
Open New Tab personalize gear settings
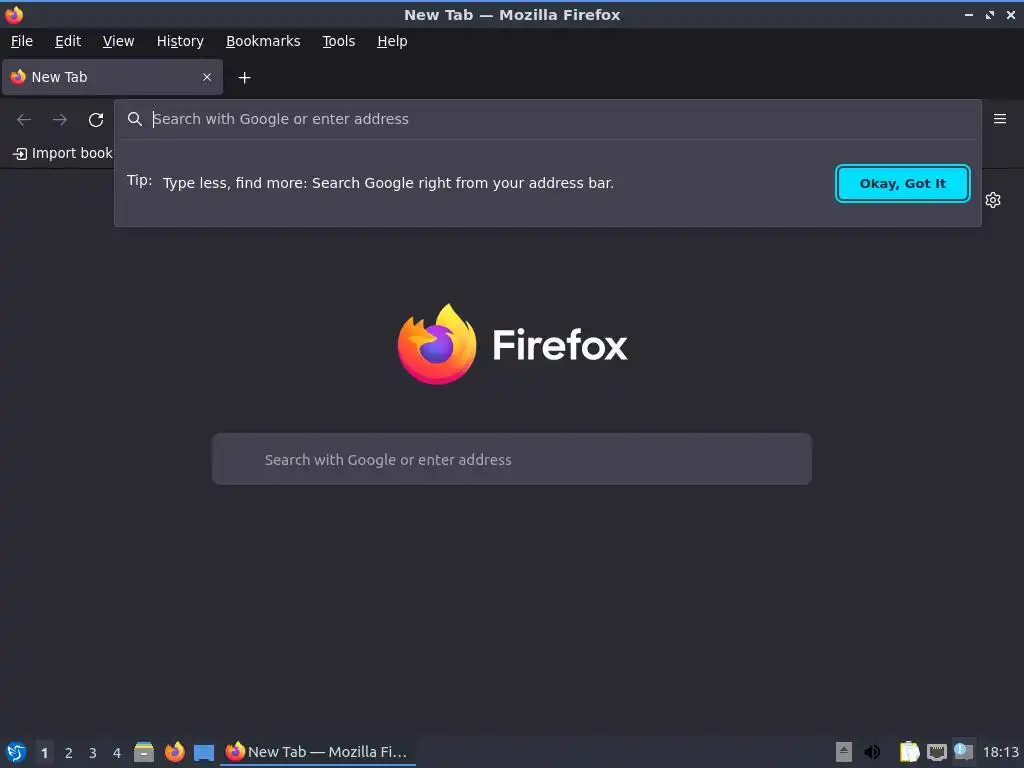pos(993,200)
